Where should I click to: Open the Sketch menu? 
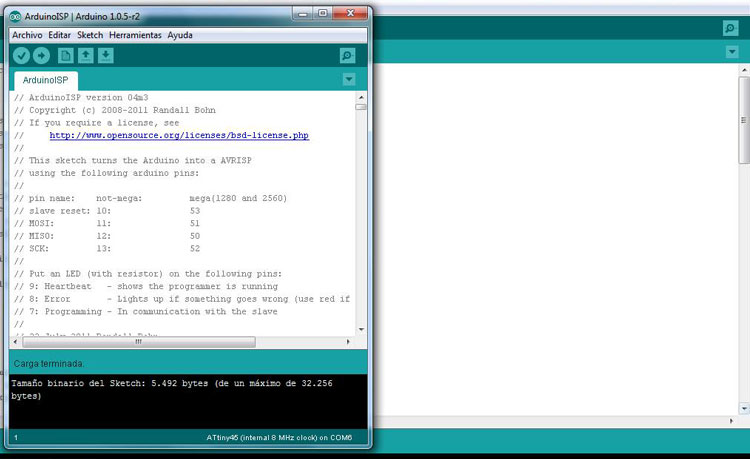tap(90, 35)
